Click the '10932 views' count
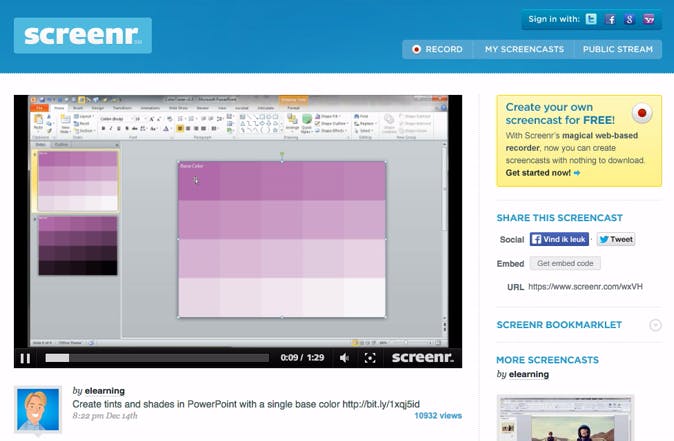The width and height of the screenshot is (674, 441). (x=438, y=416)
